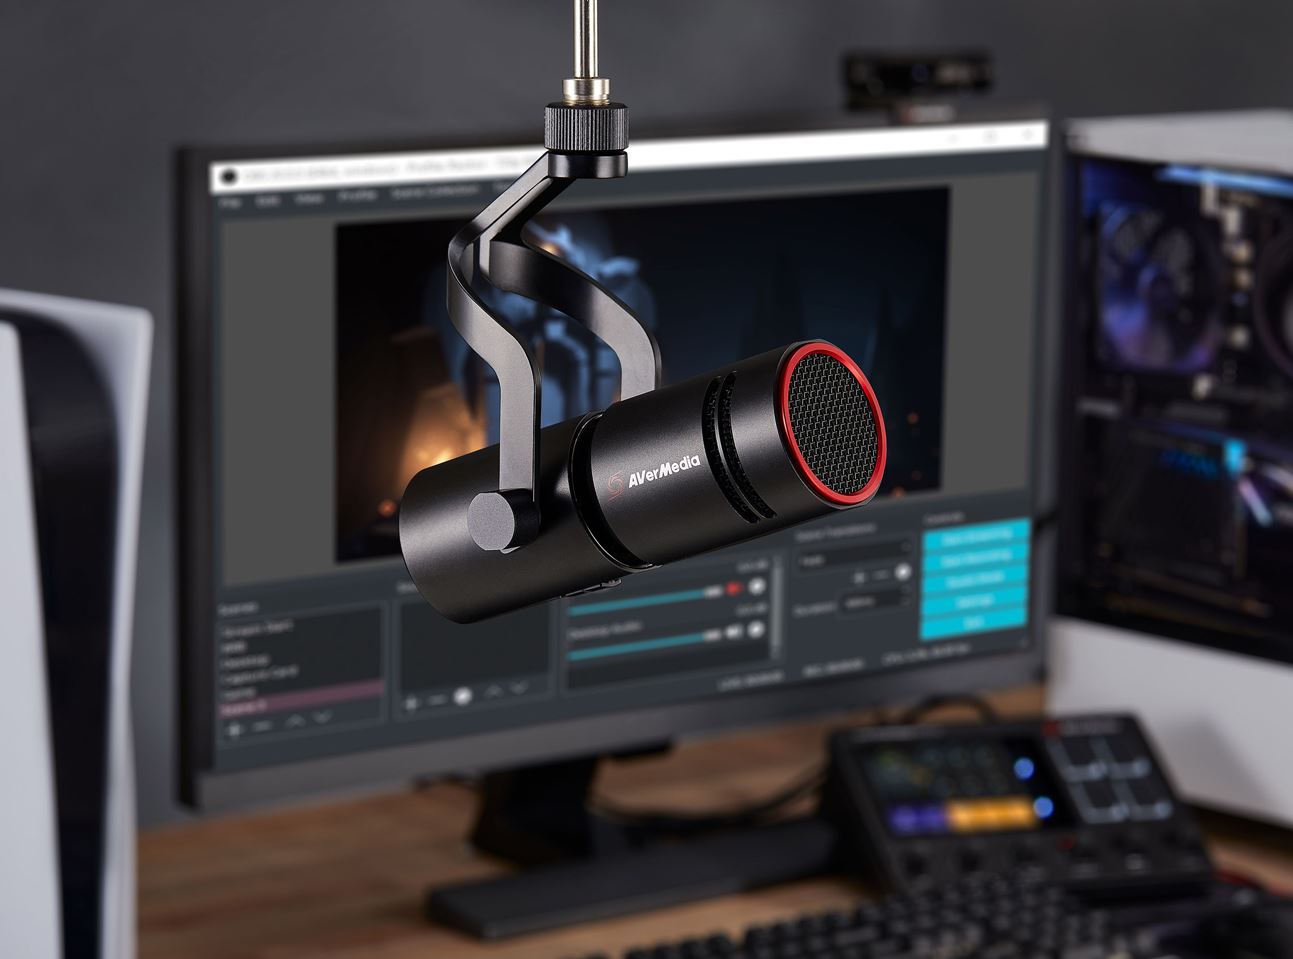
Task: Move the selected scene up in Scenes list
Action: [x=295, y=720]
